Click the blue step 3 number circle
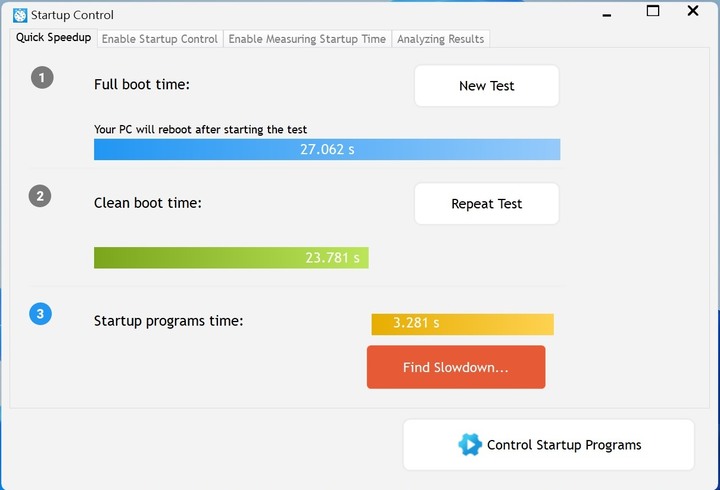This screenshot has height=490, width=720. (x=40, y=314)
